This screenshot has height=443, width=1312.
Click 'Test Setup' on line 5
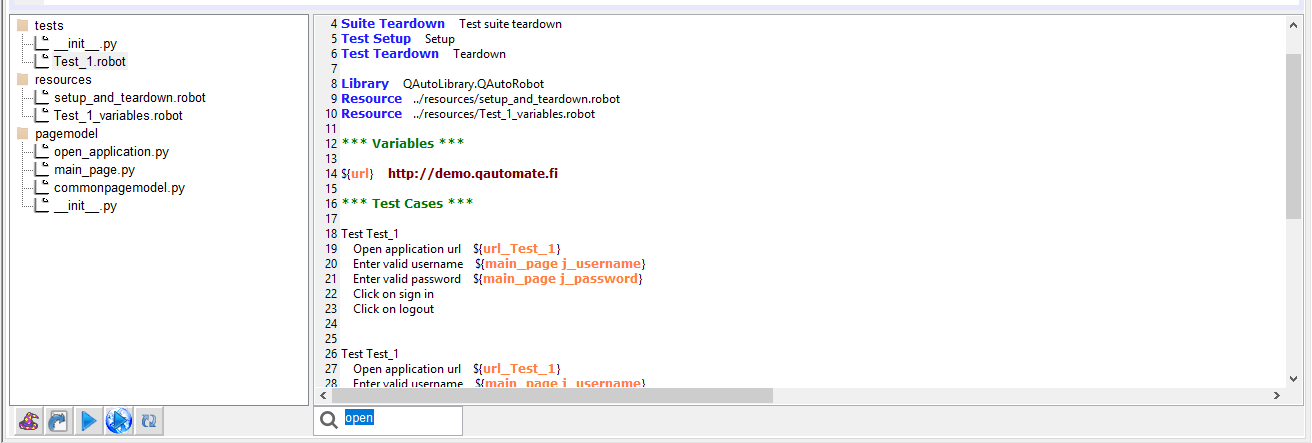tap(376, 38)
